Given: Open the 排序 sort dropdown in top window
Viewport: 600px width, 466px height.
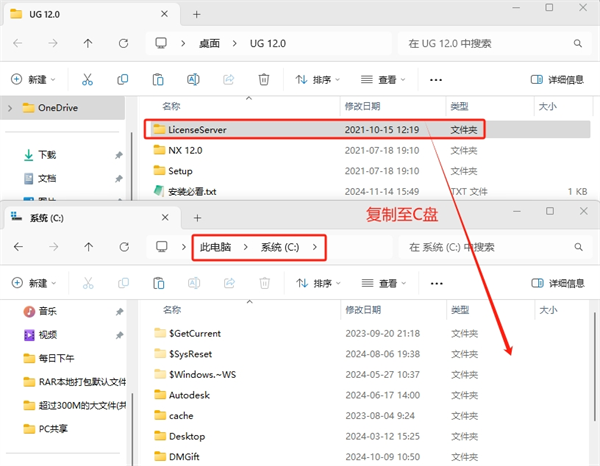Looking at the screenshot, I should (319, 80).
